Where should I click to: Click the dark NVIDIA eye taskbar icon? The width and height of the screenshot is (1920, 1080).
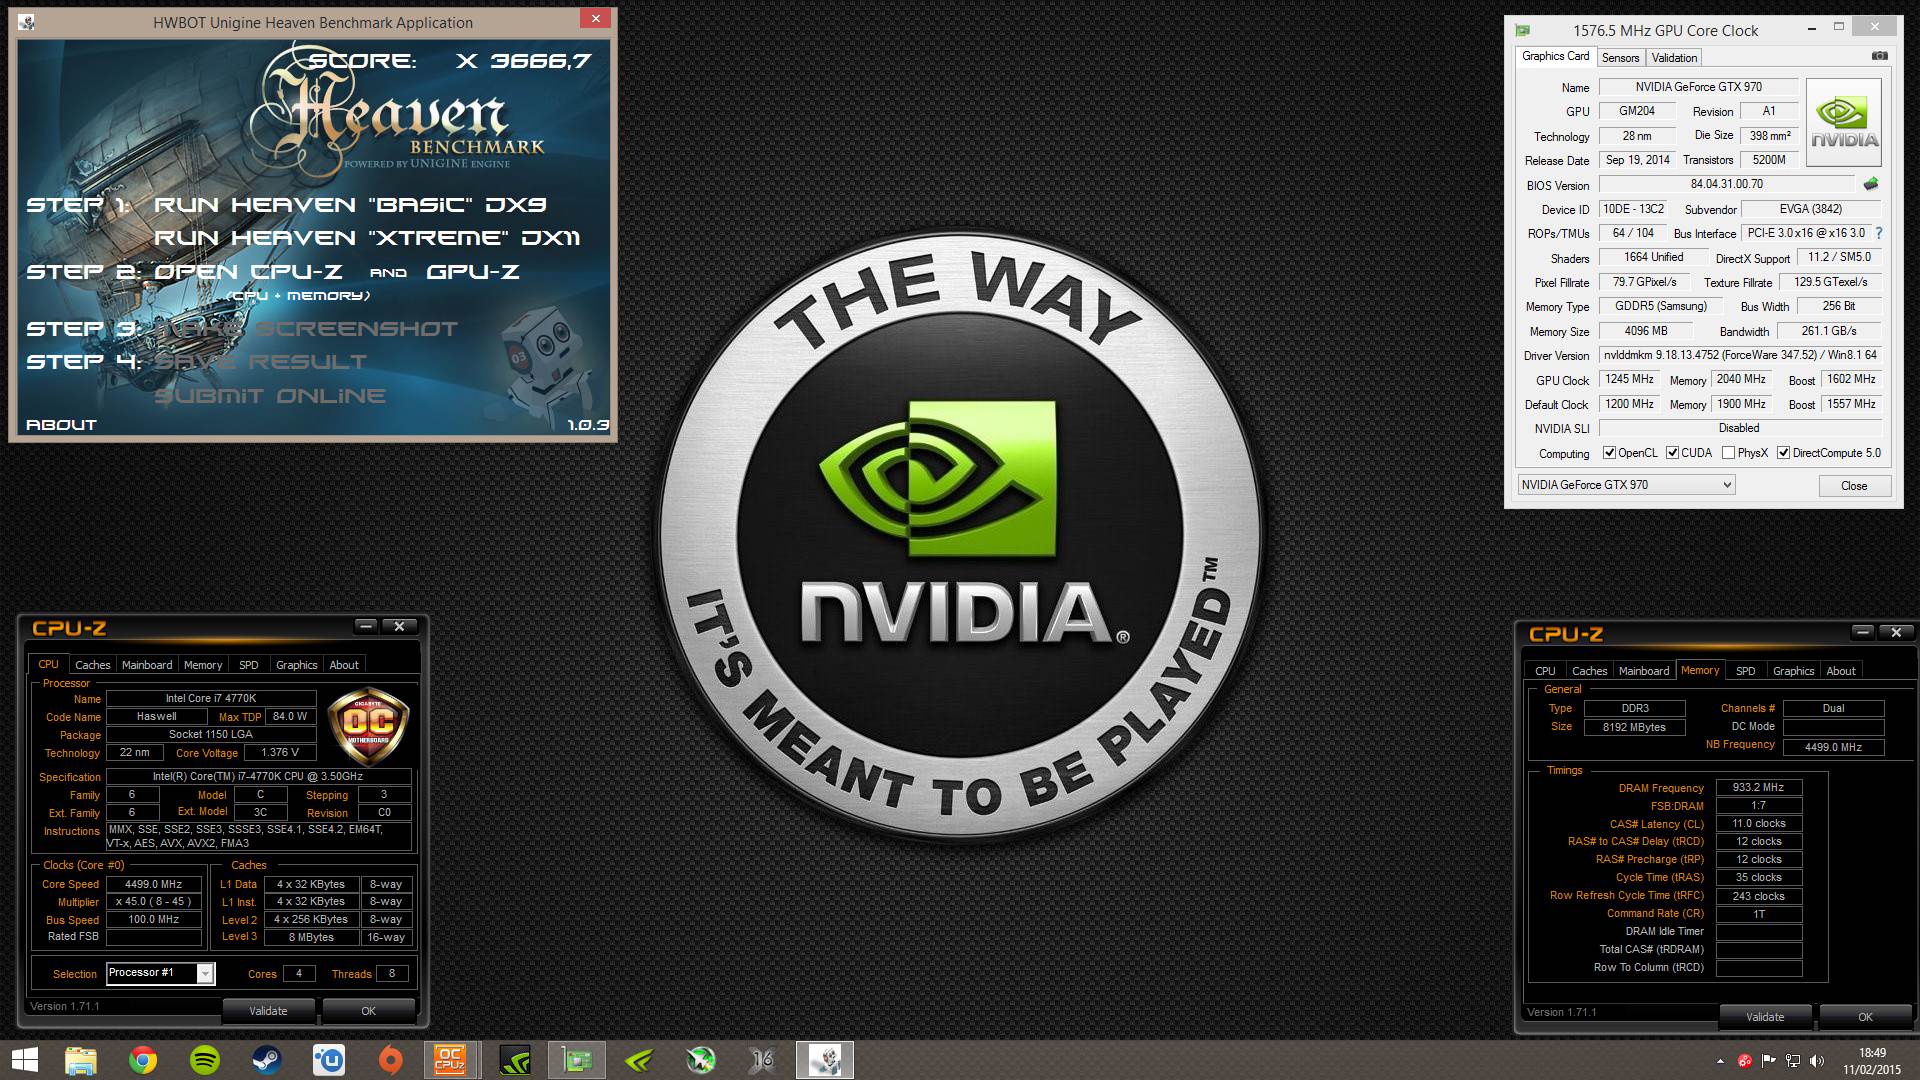coord(515,1060)
